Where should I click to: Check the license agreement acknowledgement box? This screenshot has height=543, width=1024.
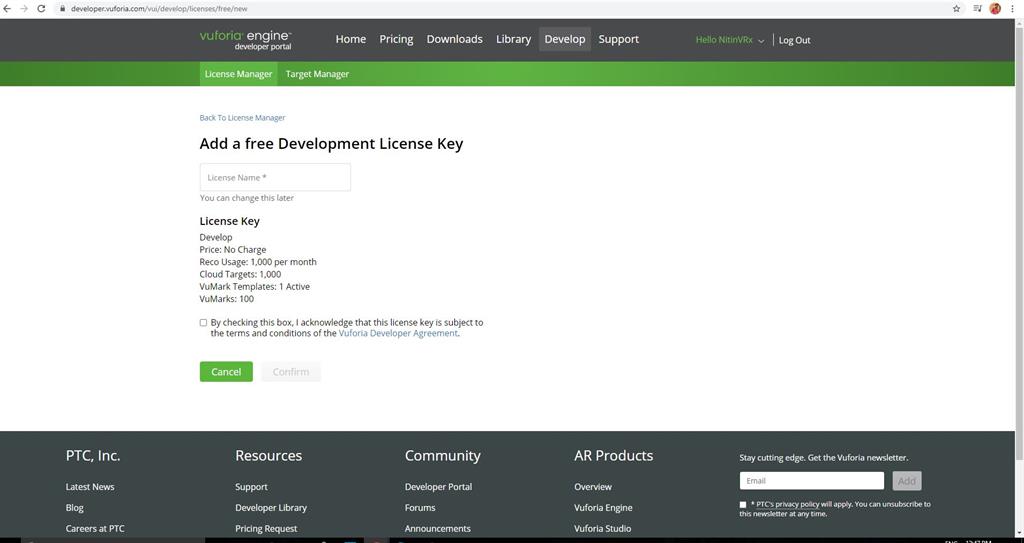pos(203,323)
